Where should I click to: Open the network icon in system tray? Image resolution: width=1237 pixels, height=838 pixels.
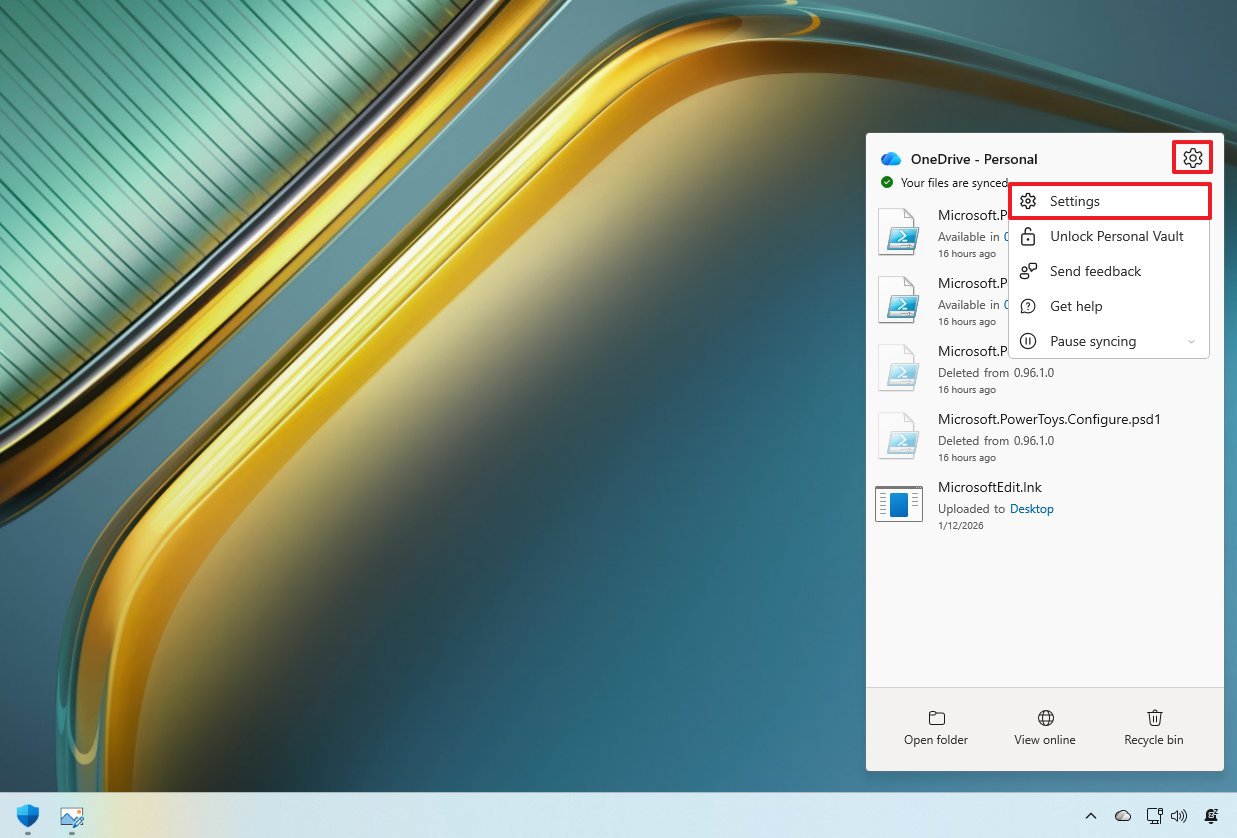point(1154,816)
